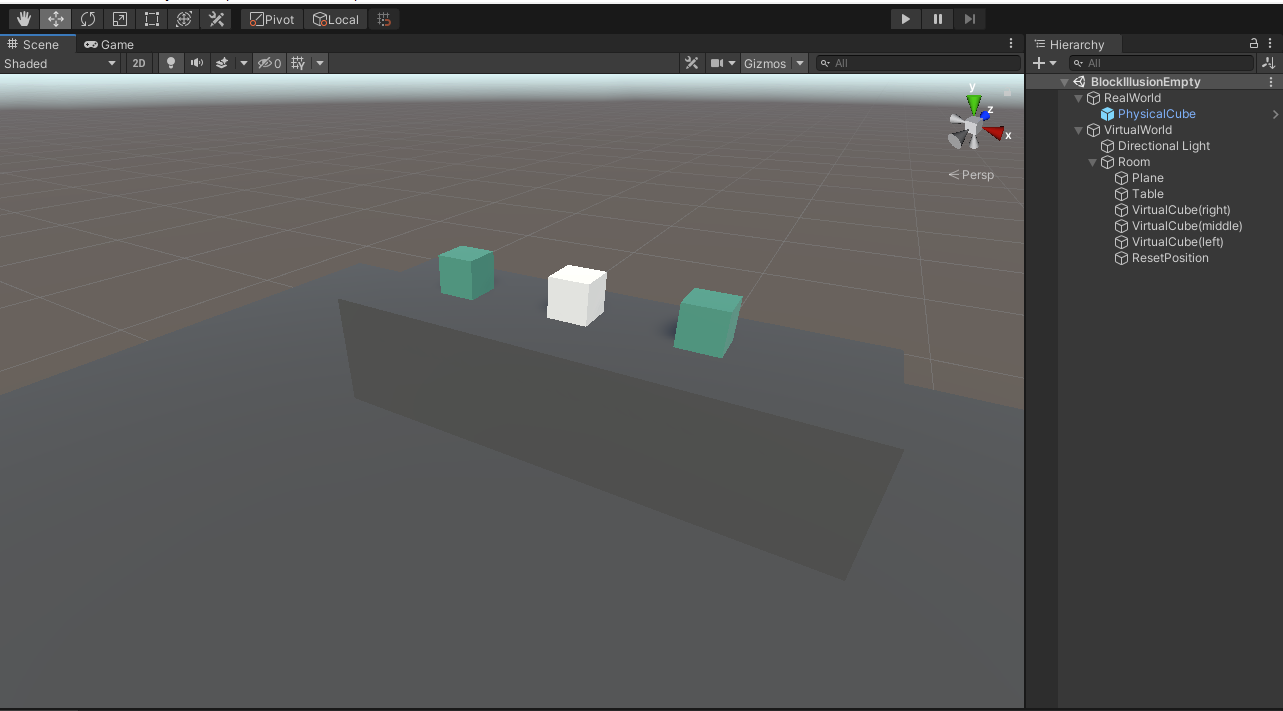Select the Hand tool
Viewport: 1283px width, 711px height.
24,19
